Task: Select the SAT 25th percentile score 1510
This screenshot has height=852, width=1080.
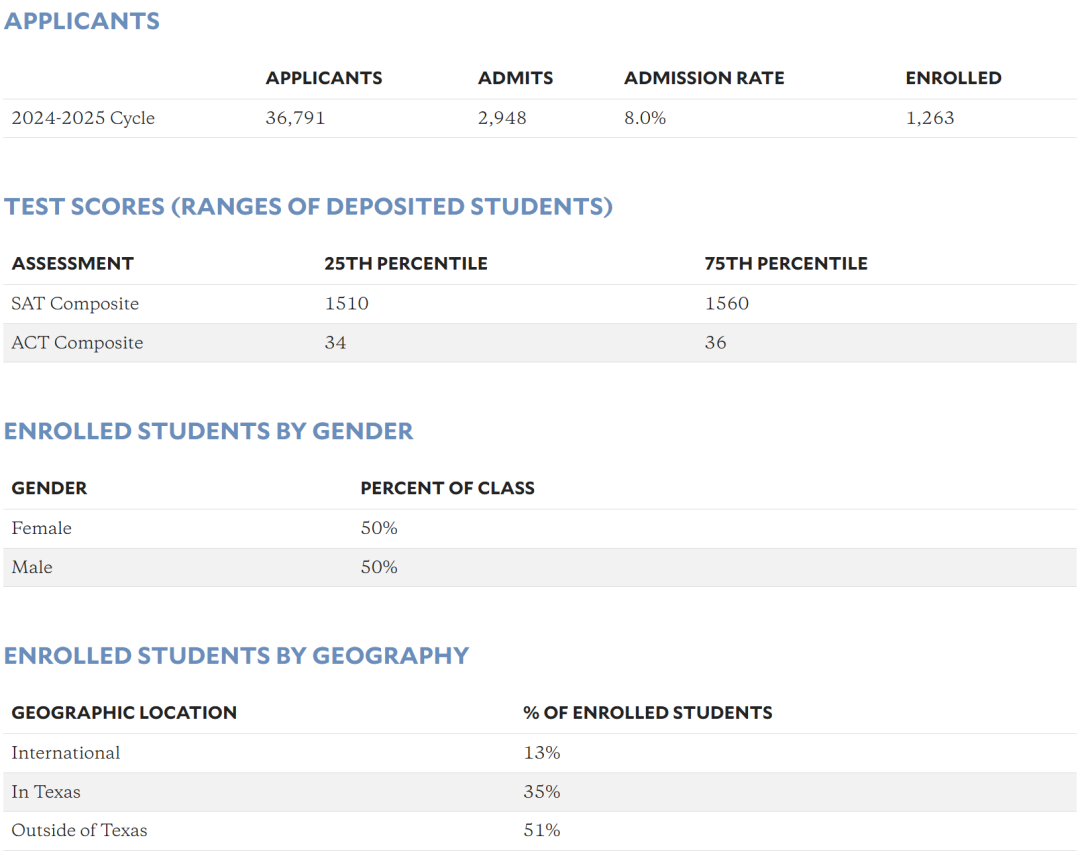Action: pyautogui.click(x=346, y=304)
